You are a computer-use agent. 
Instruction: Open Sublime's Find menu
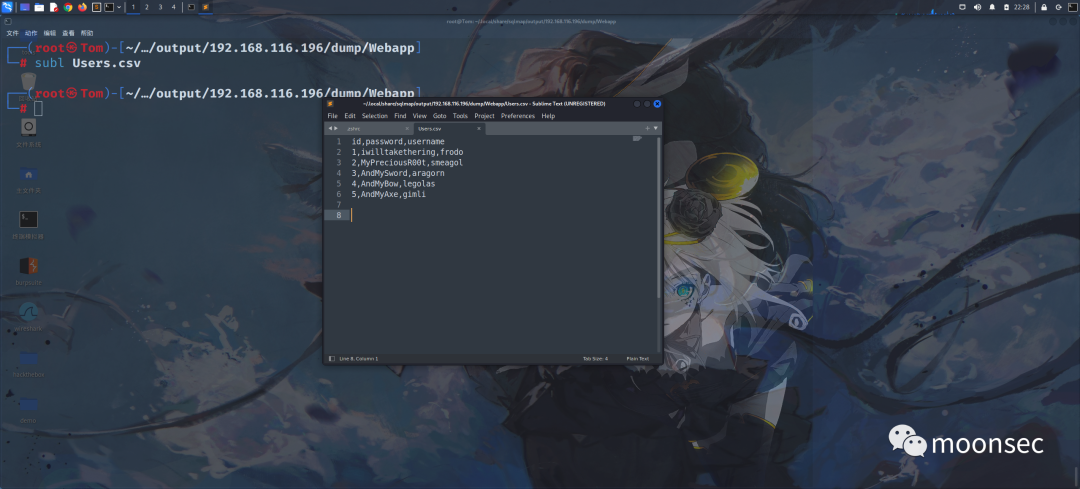click(x=400, y=116)
